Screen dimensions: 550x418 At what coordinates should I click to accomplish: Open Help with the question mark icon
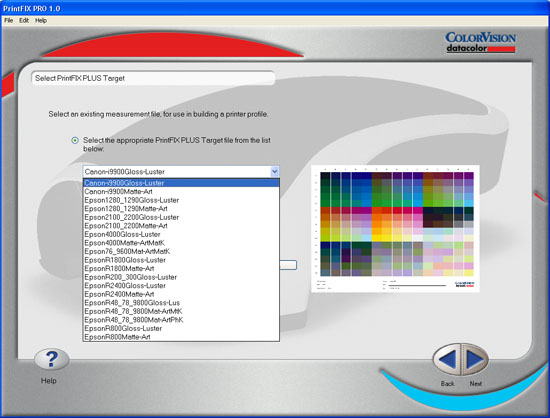coord(52,359)
